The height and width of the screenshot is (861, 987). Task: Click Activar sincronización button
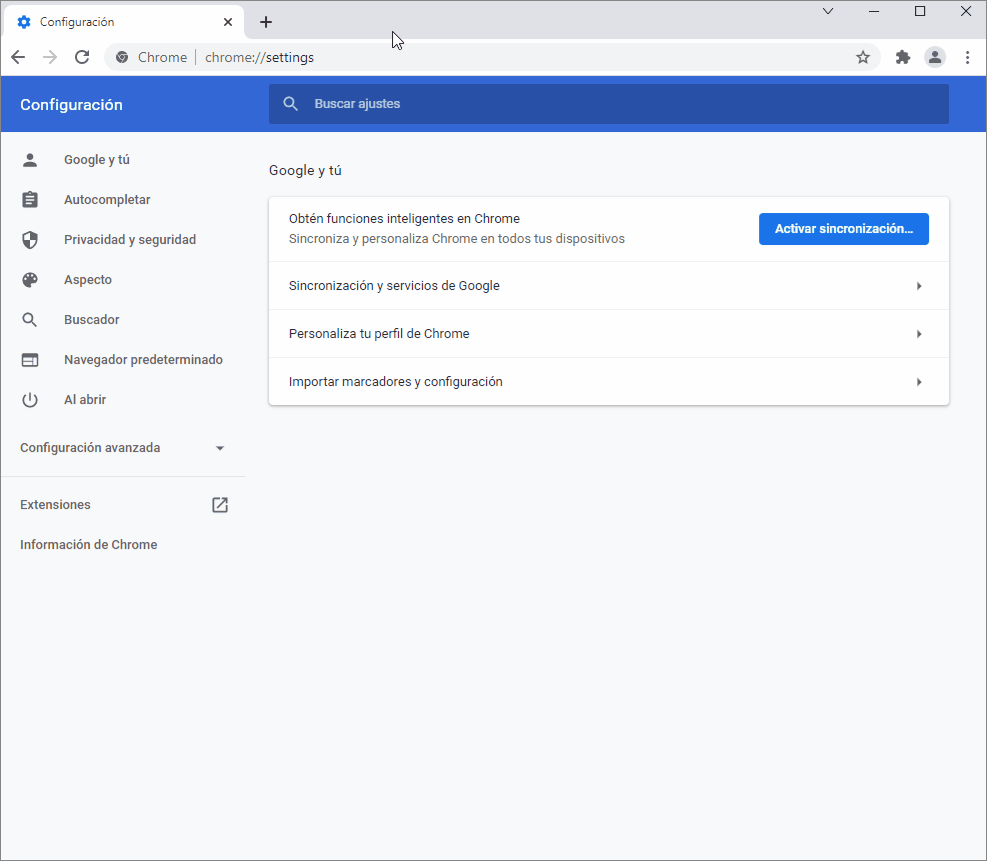pyautogui.click(x=843, y=229)
